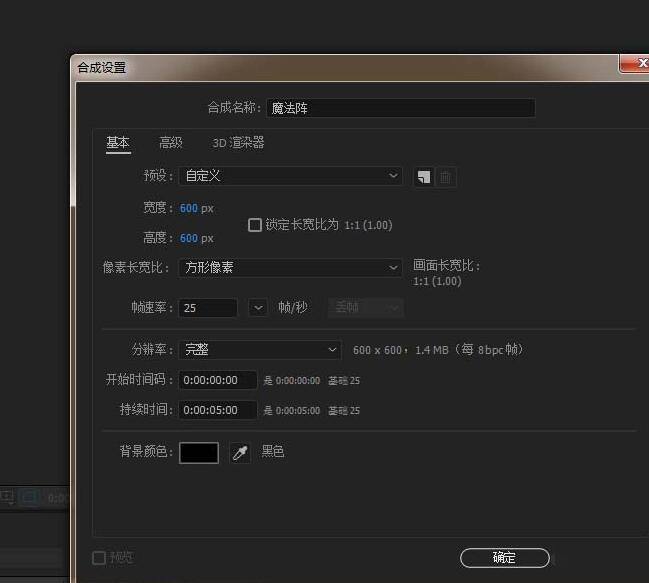Click the trash icon to delete preset

click(446, 177)
